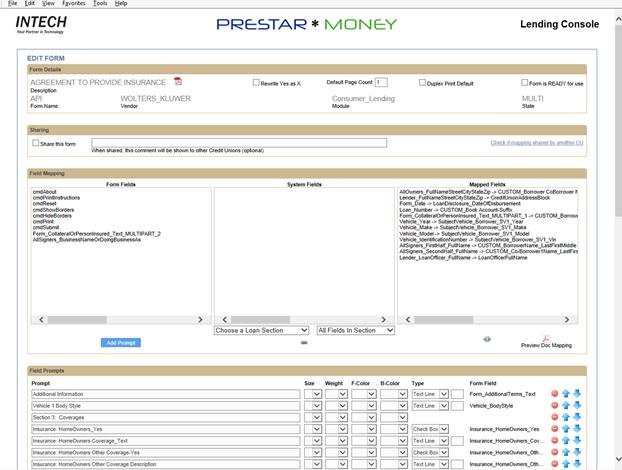Viewport: 622px width, 470px height.
Task: Check the Duplex Print Default option
Action: (423, 83)
